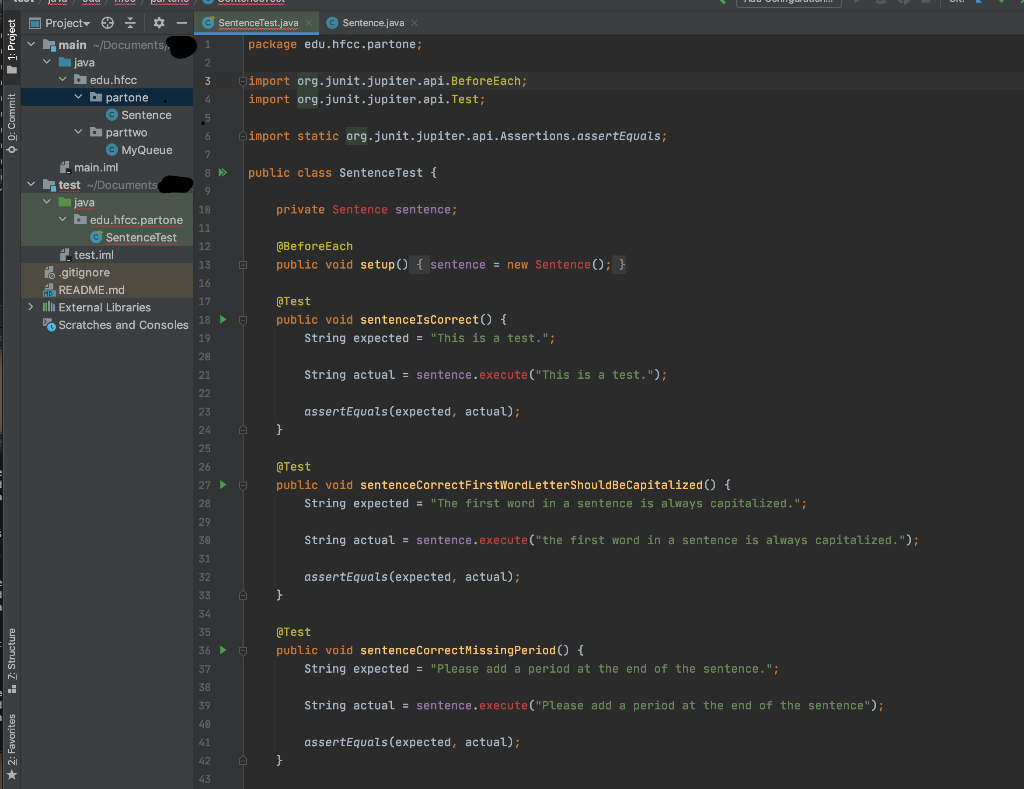Click sentenceCorrectFirstWordLetterShouldBeCapitalized method name
1024x789 pixels.
[x=532, y=485]
